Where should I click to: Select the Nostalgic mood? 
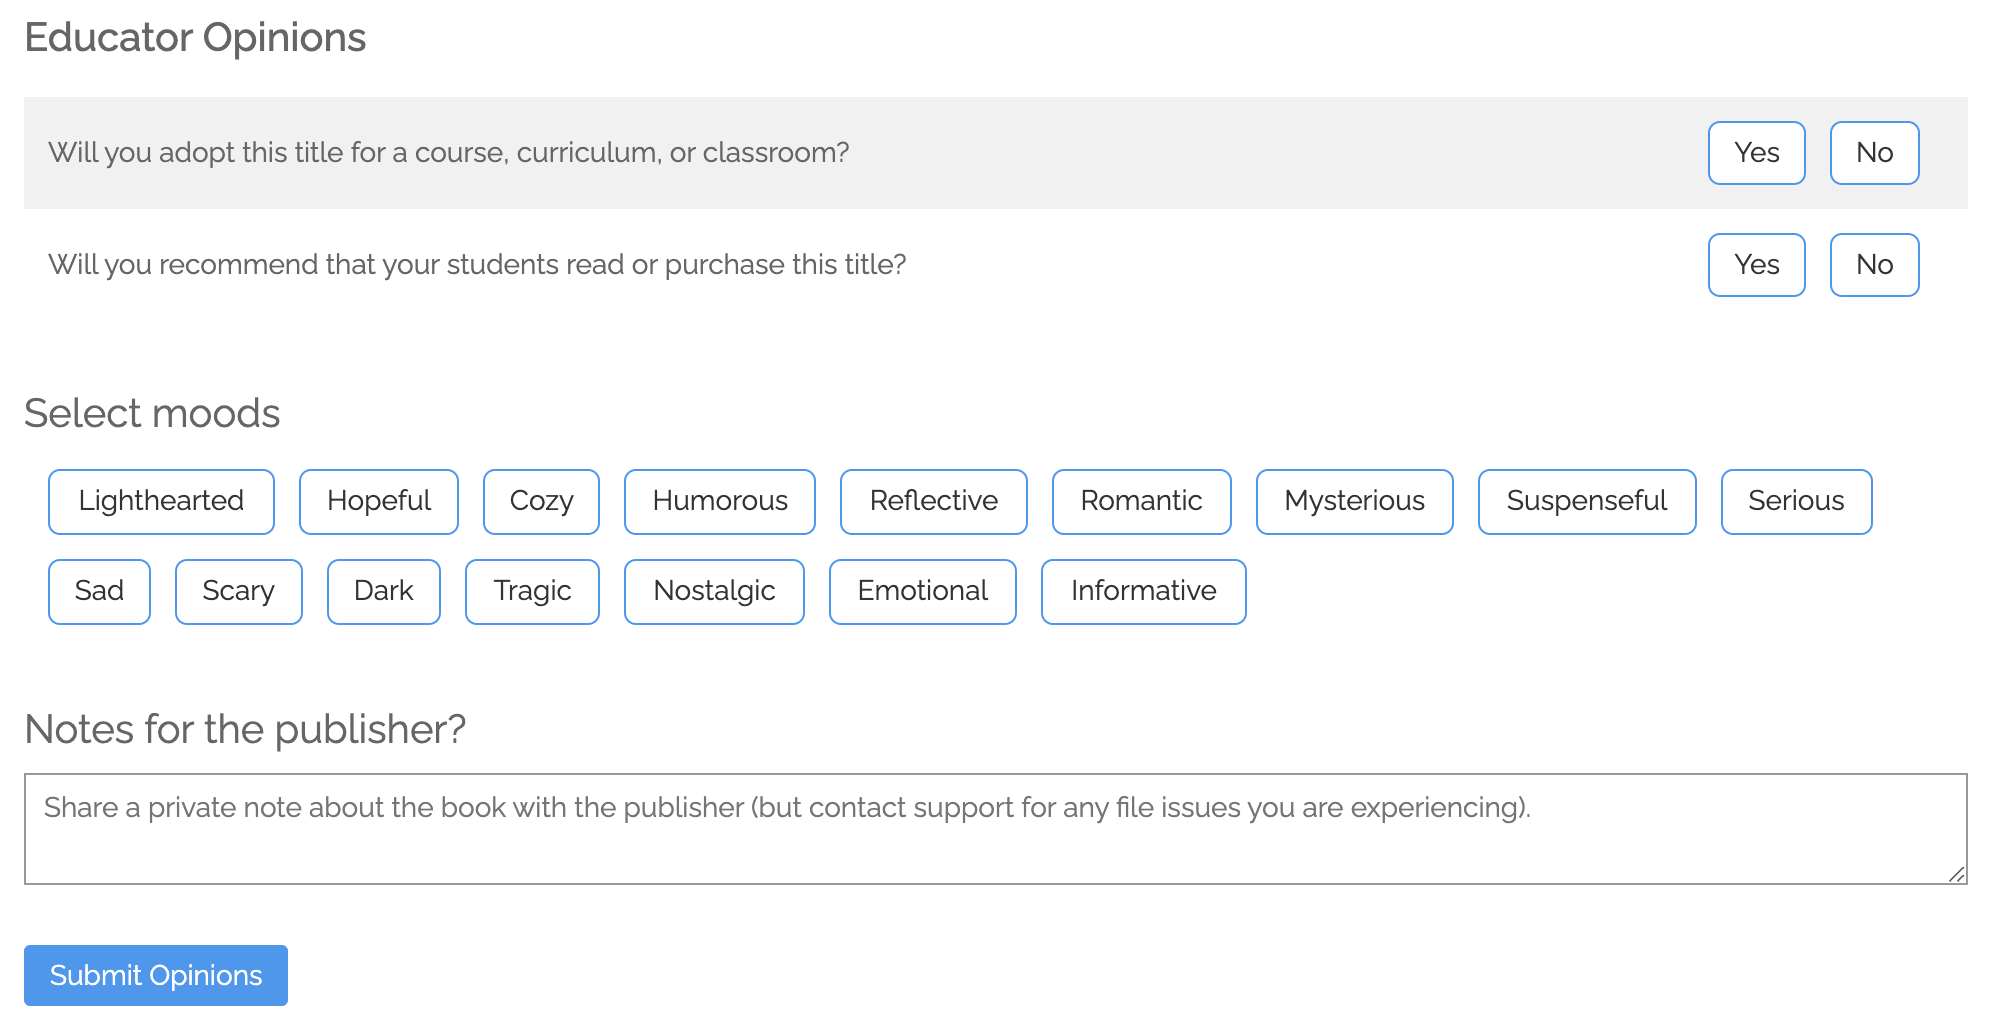coord(714,592)
